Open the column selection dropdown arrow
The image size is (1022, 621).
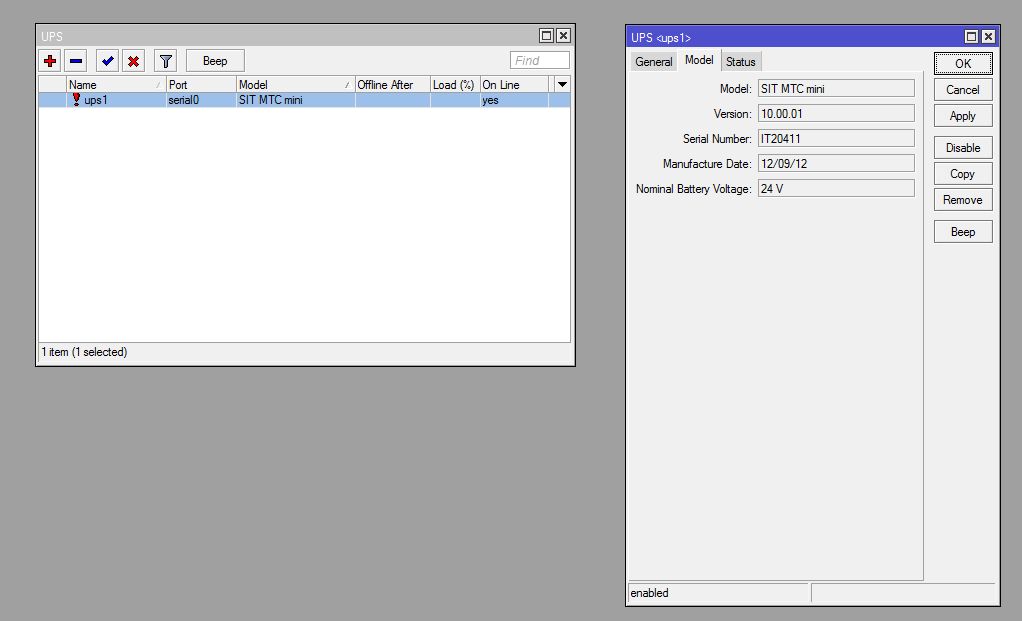pos(561,84)
